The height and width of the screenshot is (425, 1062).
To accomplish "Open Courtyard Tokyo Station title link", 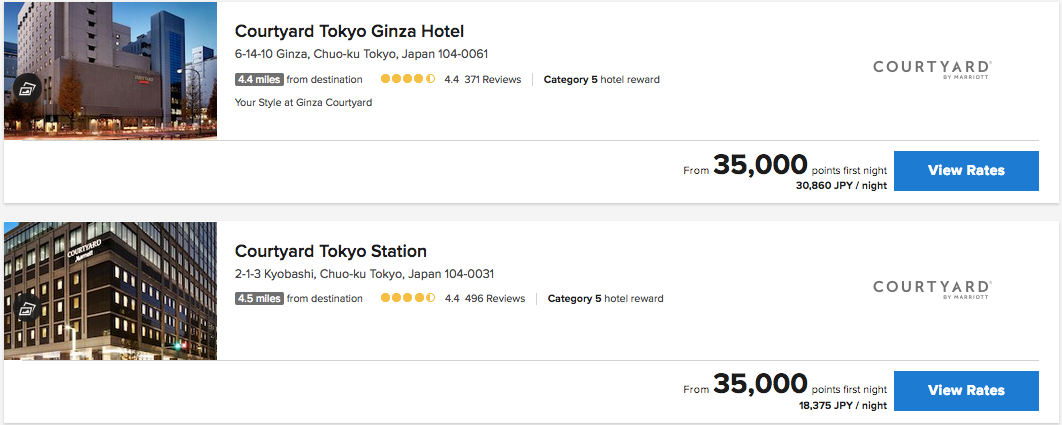I will (331, 251).
